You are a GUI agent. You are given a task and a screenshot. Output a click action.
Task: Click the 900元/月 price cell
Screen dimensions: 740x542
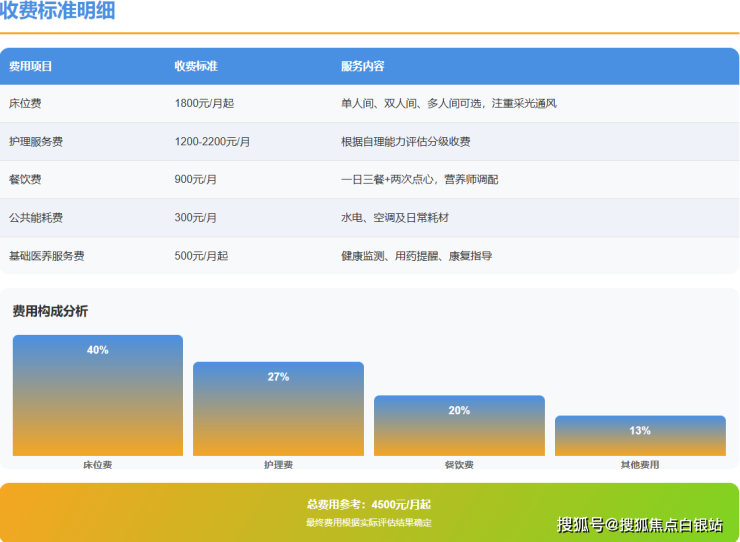(x=196, y=180)
